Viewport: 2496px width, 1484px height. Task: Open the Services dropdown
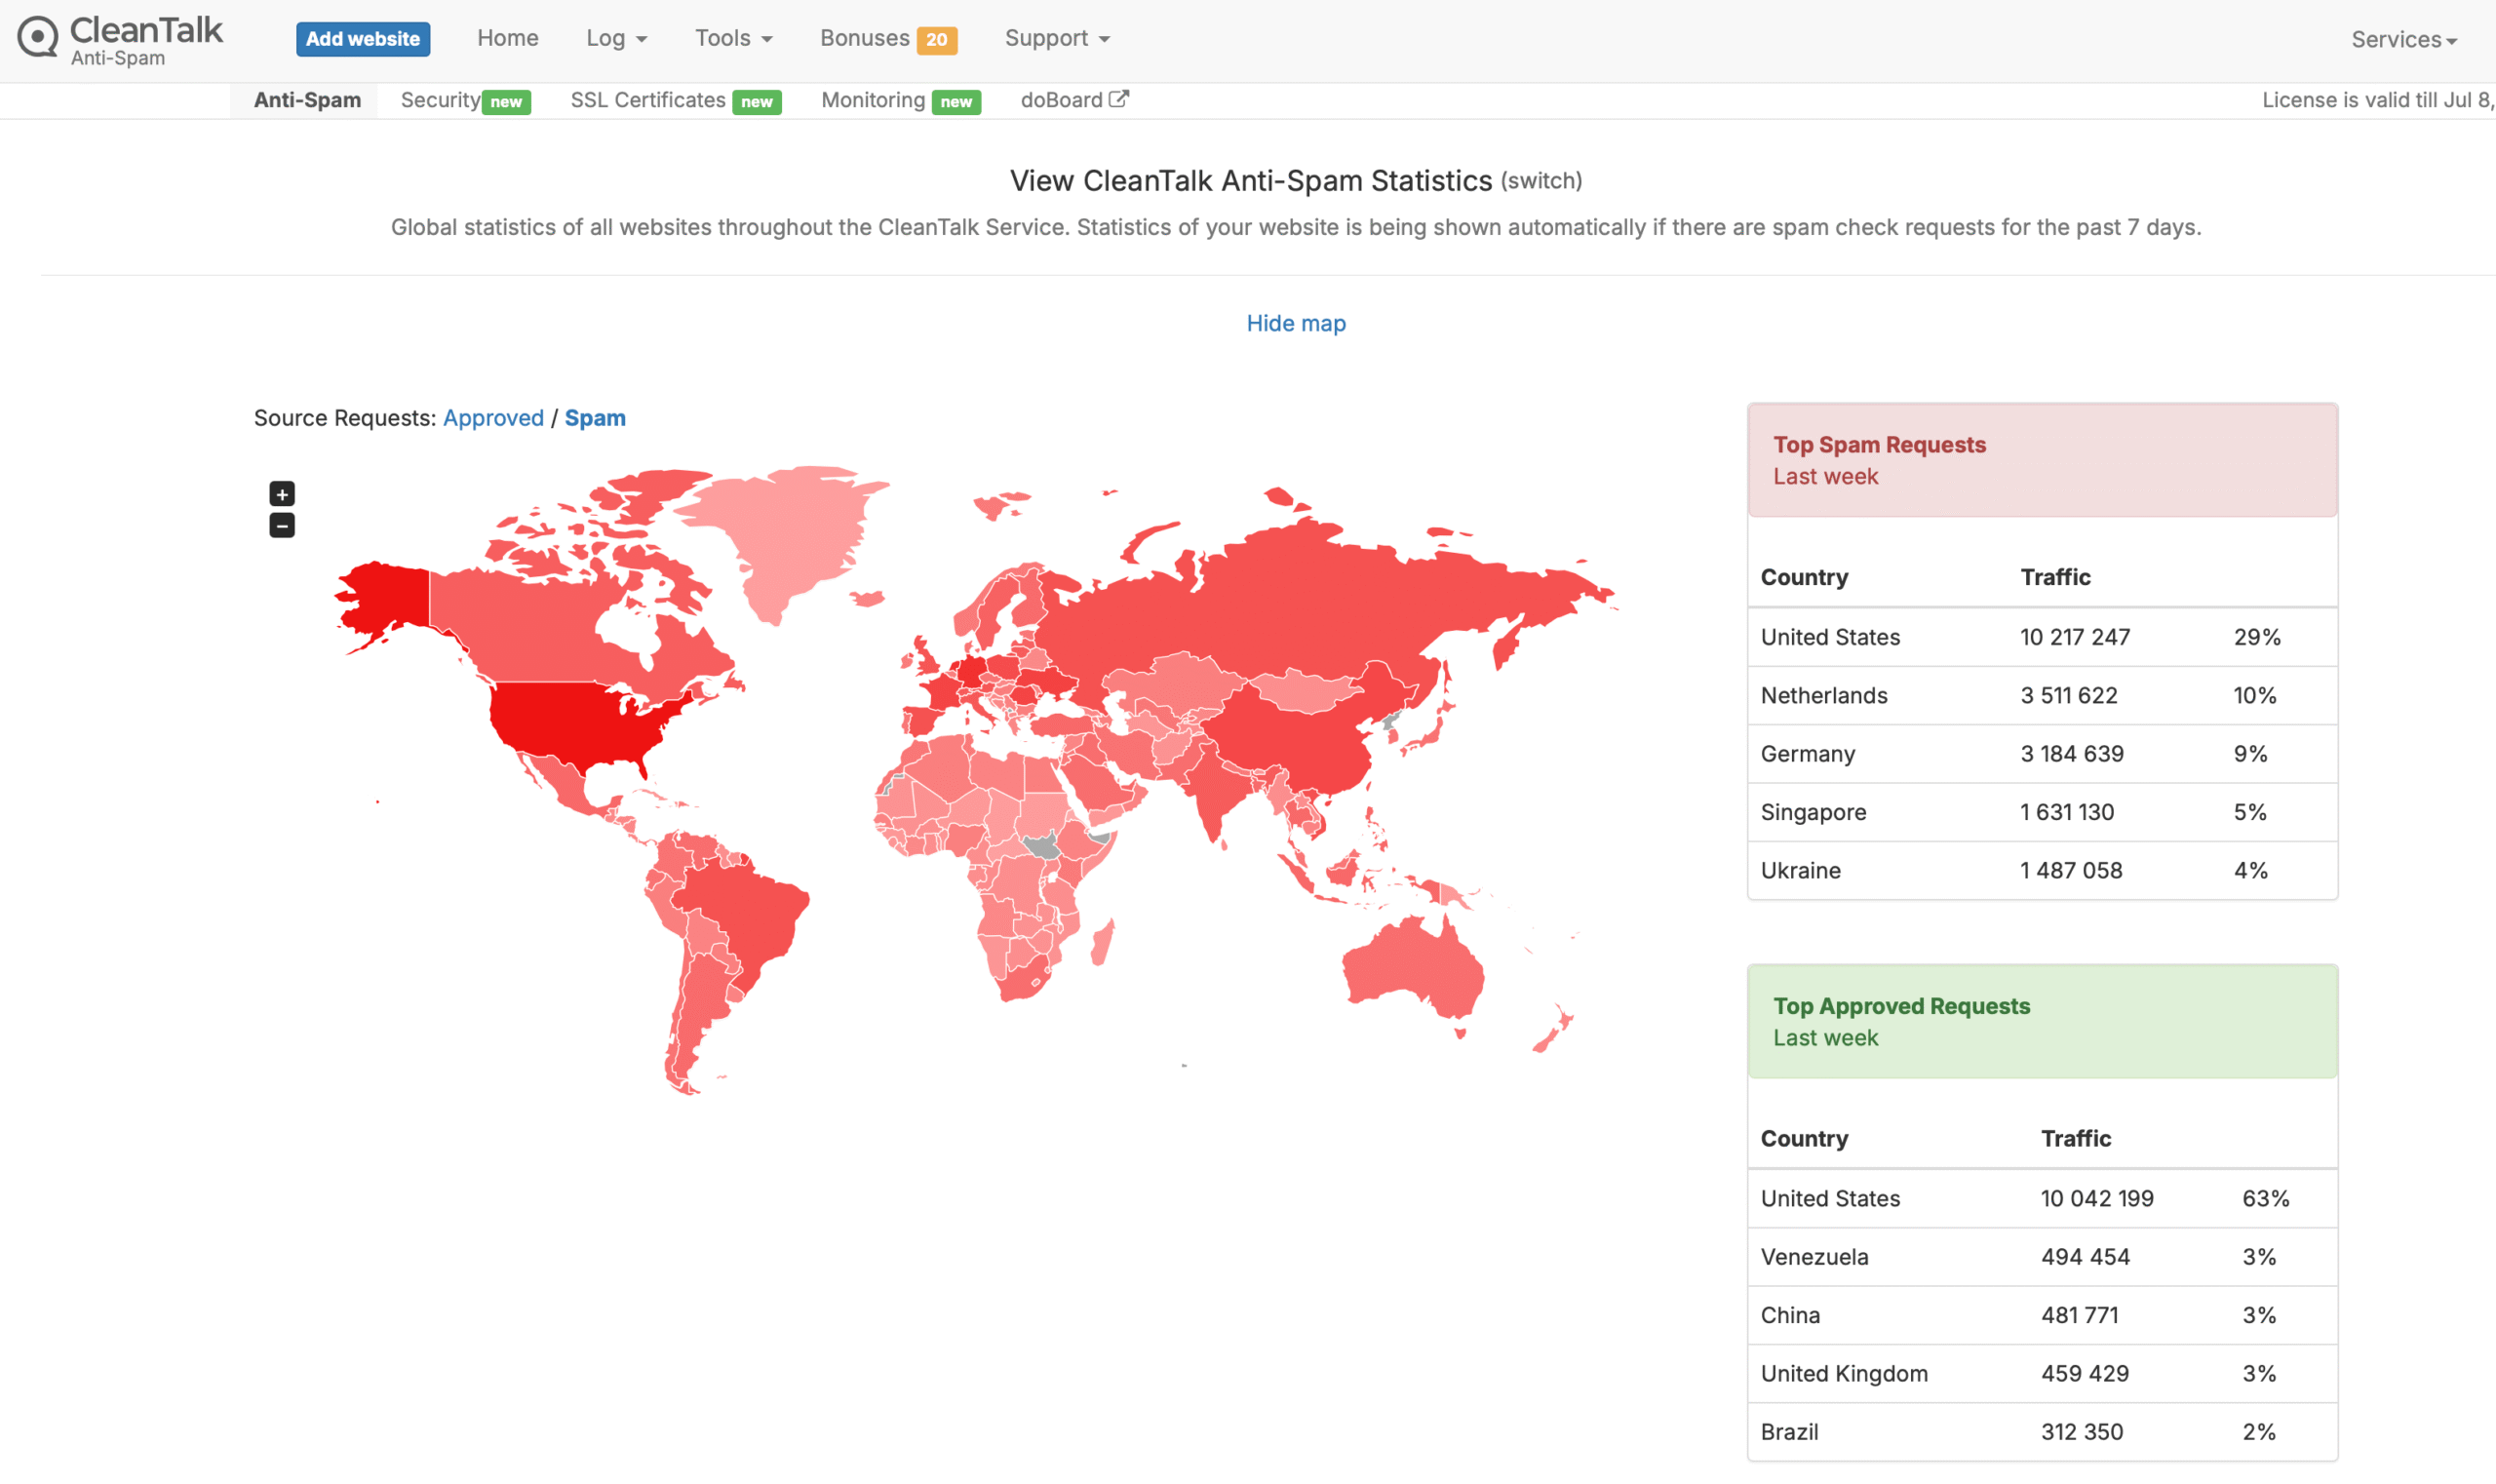2403,40
